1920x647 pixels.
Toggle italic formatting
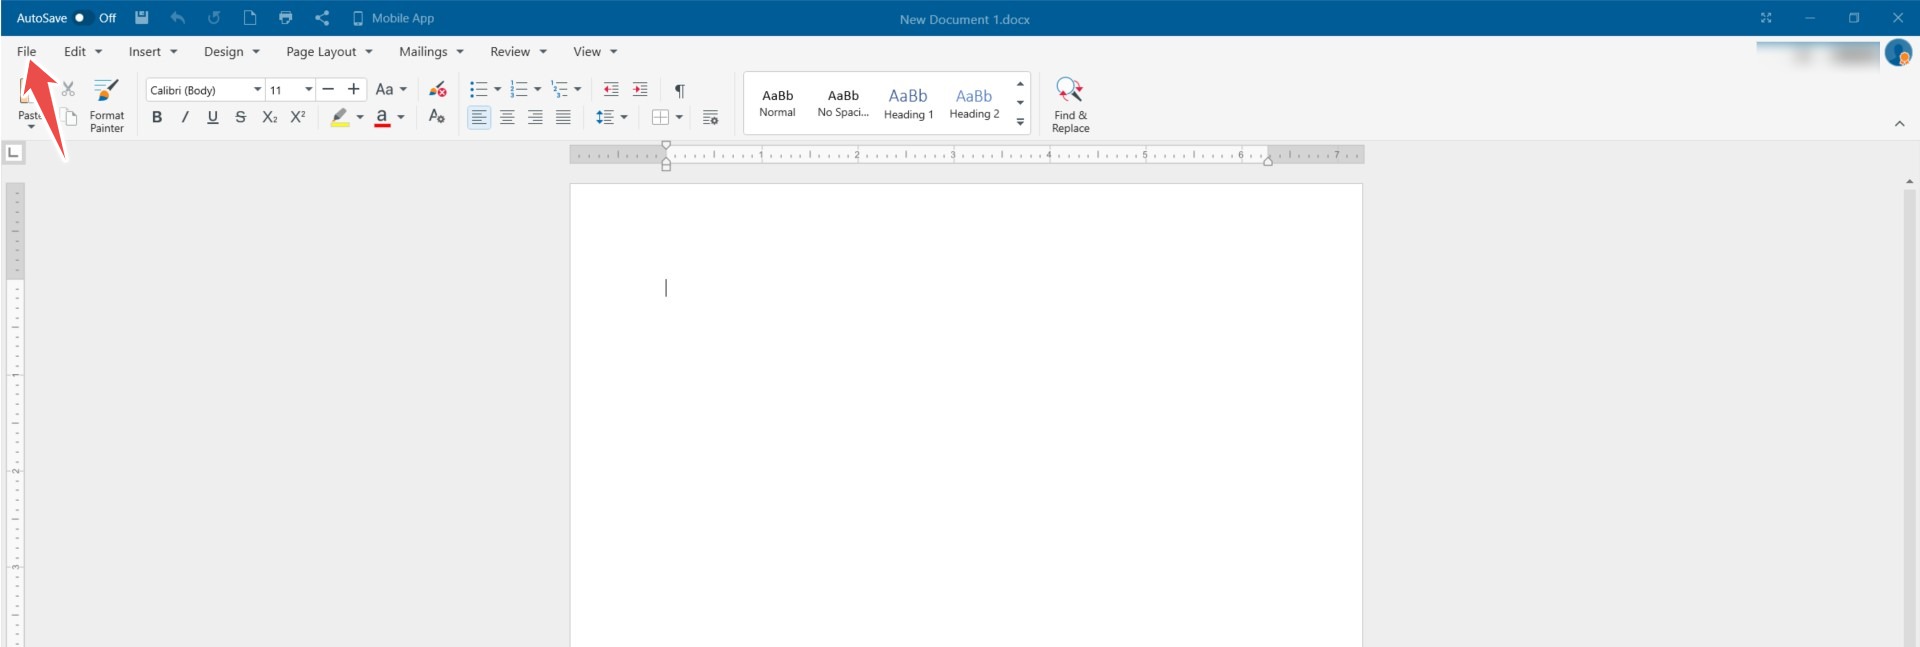tap(185, 117)
